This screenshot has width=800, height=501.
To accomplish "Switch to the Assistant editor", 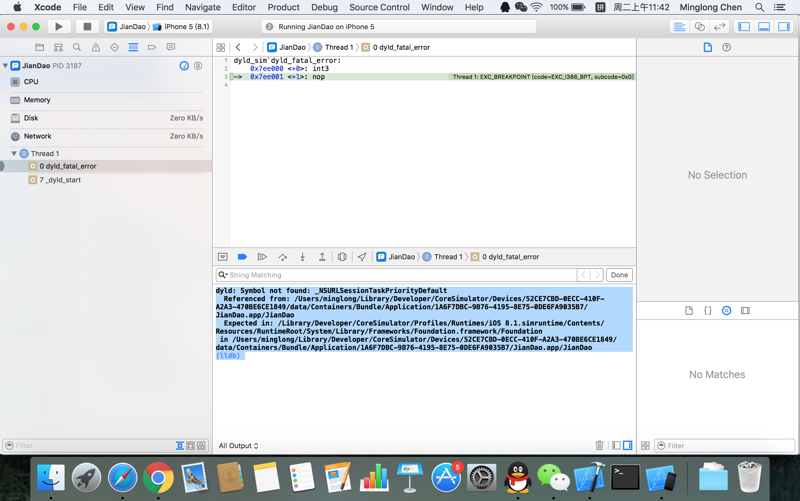I will 699,27.
